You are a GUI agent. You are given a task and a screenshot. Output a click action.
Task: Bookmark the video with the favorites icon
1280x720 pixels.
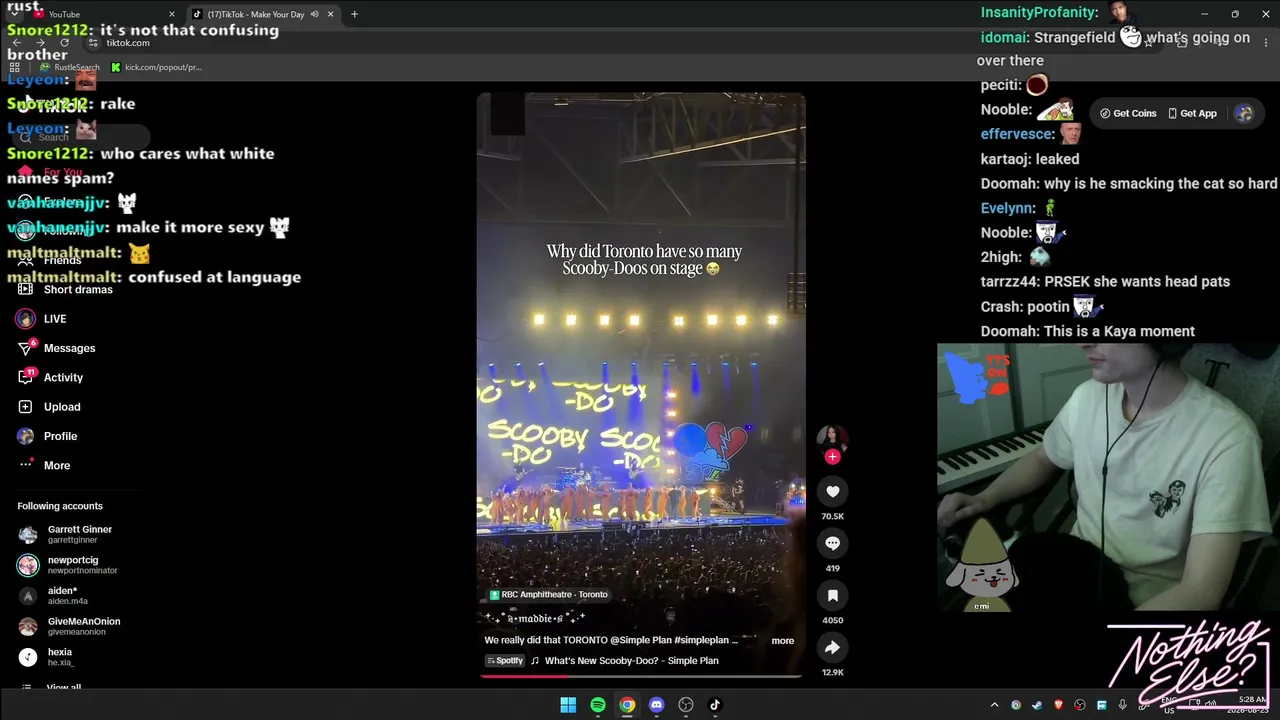832,595
